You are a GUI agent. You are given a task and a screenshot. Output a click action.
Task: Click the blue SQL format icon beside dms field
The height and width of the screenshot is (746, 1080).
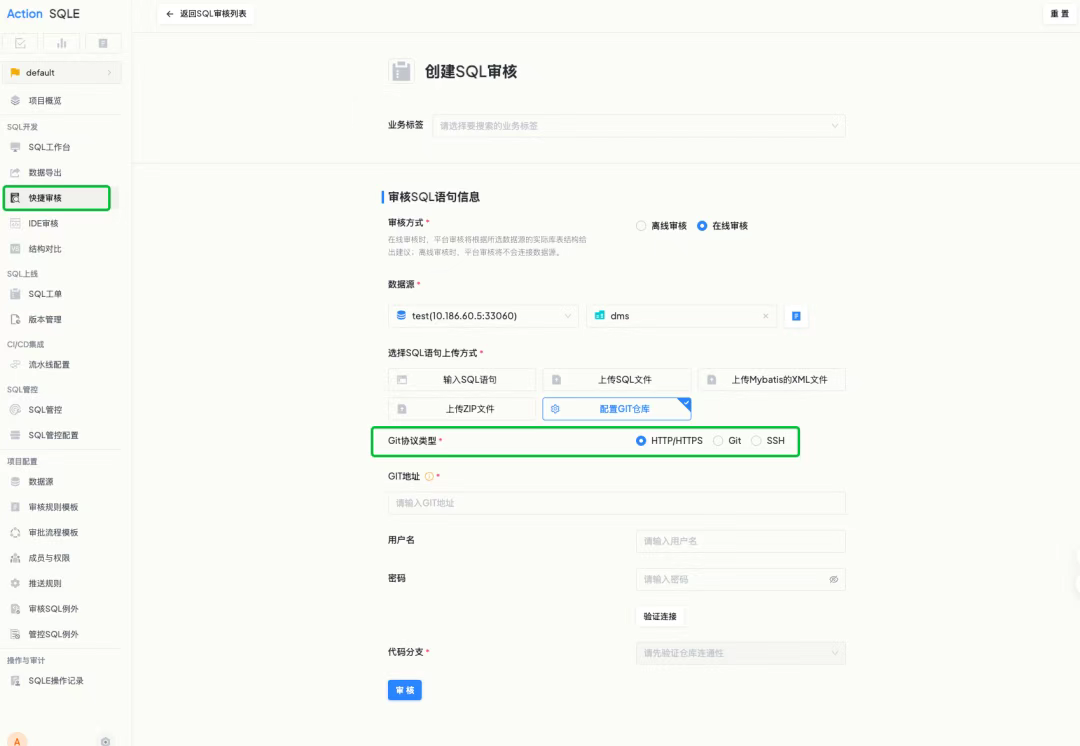click(x=796, y=316)
